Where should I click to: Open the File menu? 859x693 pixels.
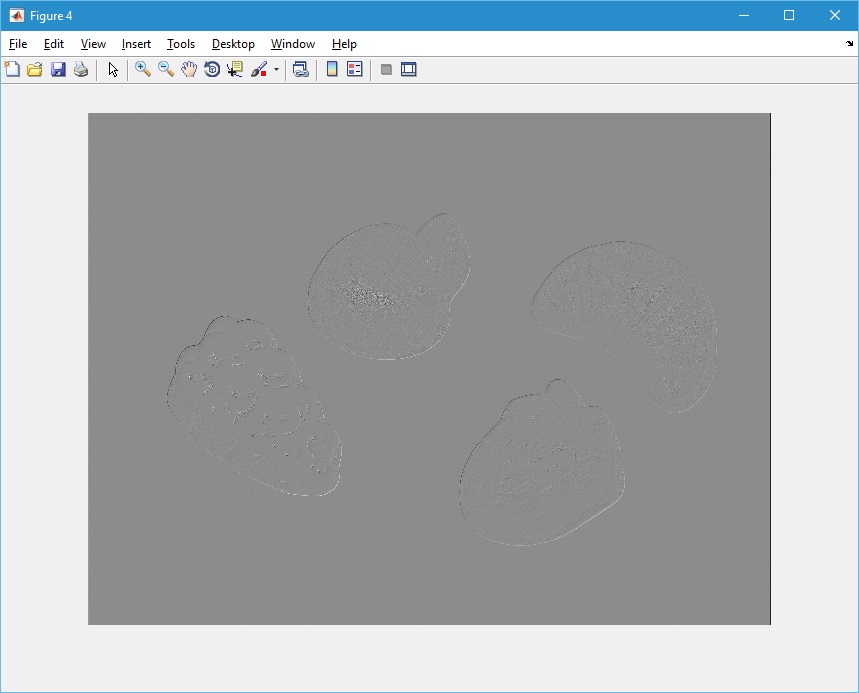(18, 44)
